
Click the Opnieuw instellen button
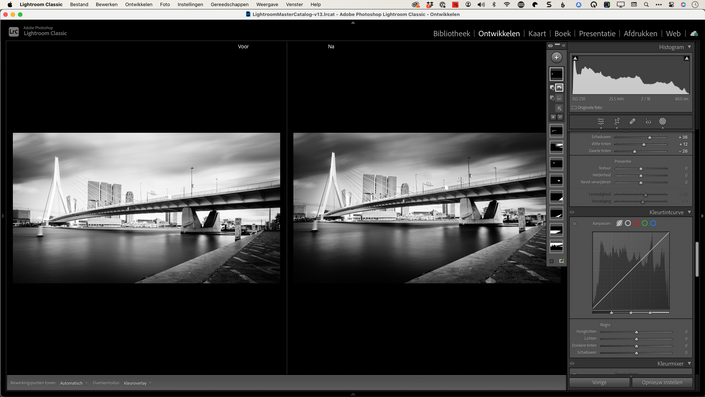(x=662, y=382)
